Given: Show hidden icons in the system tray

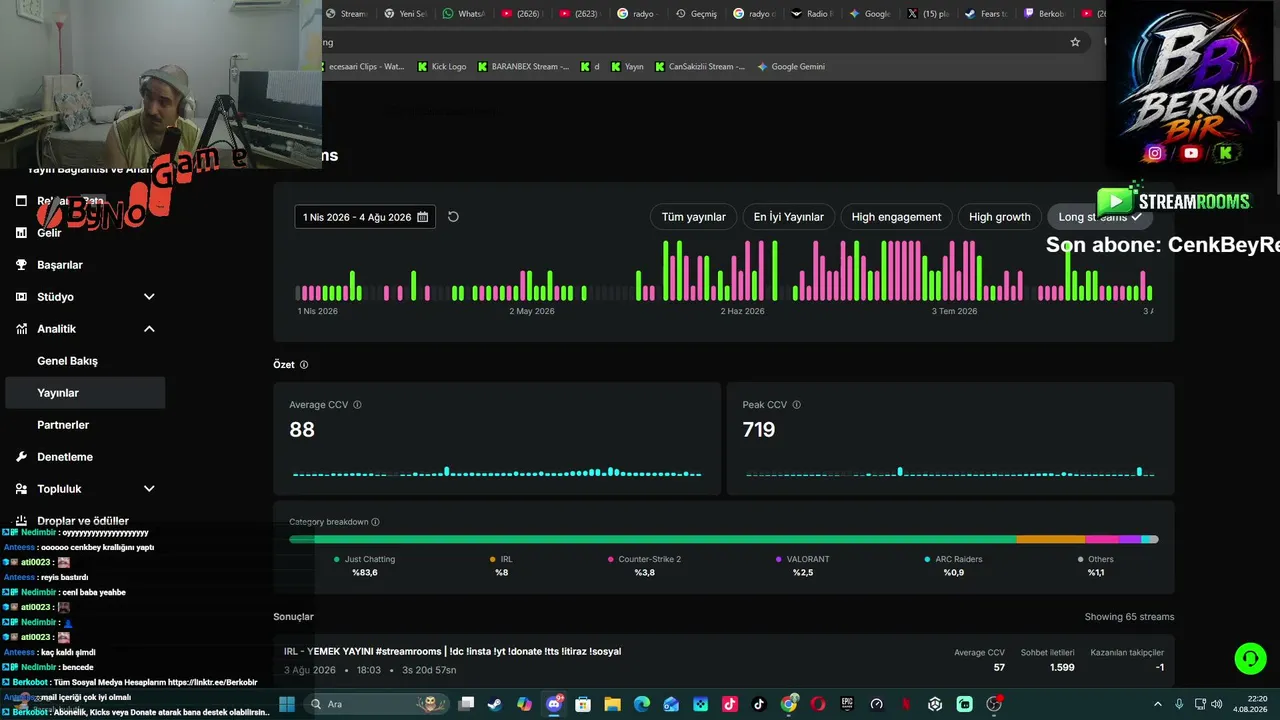Looking at the screenshot, I should [x=1158, y=704].
